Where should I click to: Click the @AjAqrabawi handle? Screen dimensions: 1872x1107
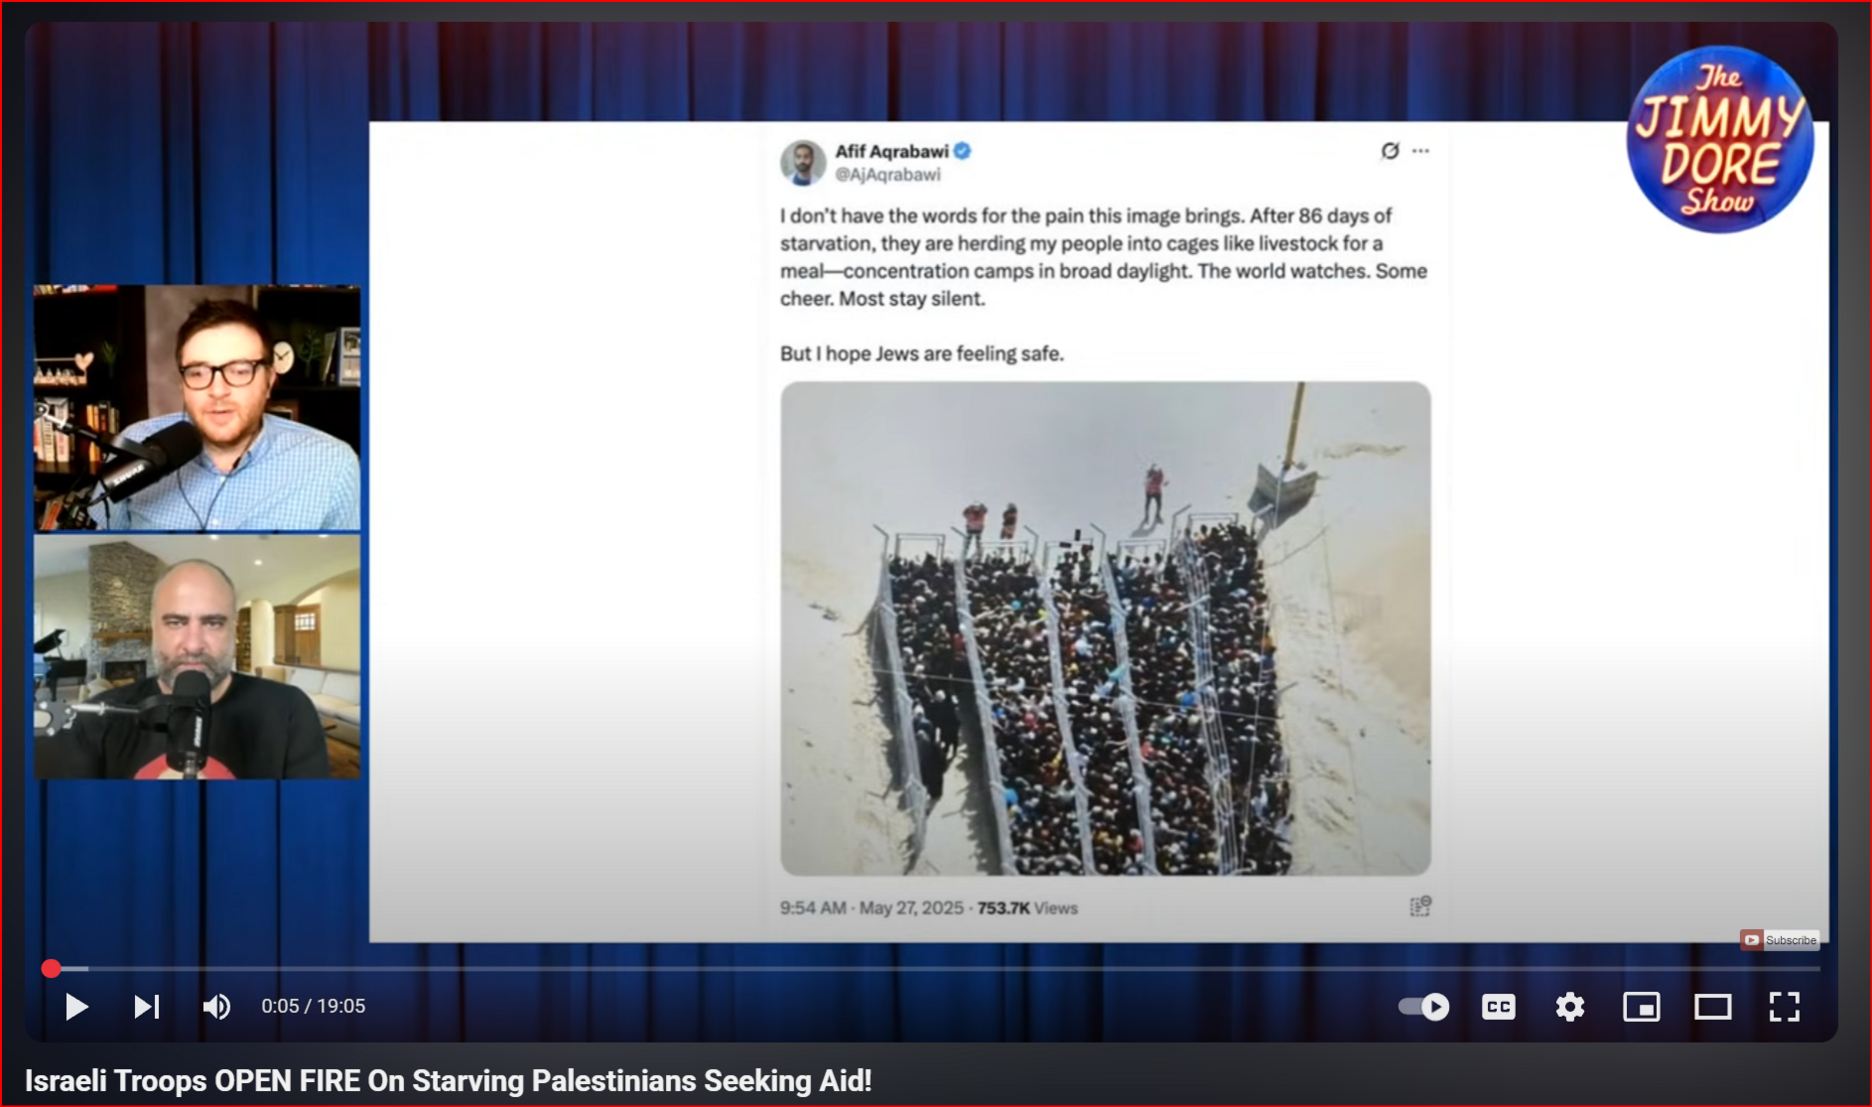(x=888, y=175)
